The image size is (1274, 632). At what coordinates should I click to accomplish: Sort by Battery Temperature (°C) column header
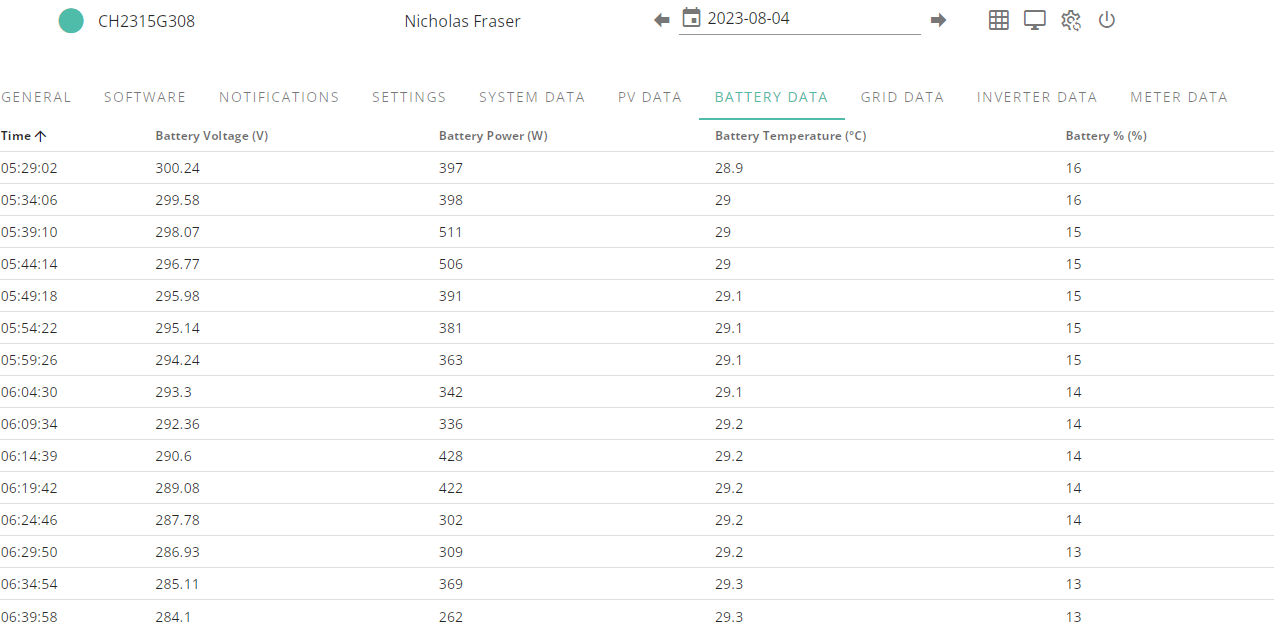(791, 136)
